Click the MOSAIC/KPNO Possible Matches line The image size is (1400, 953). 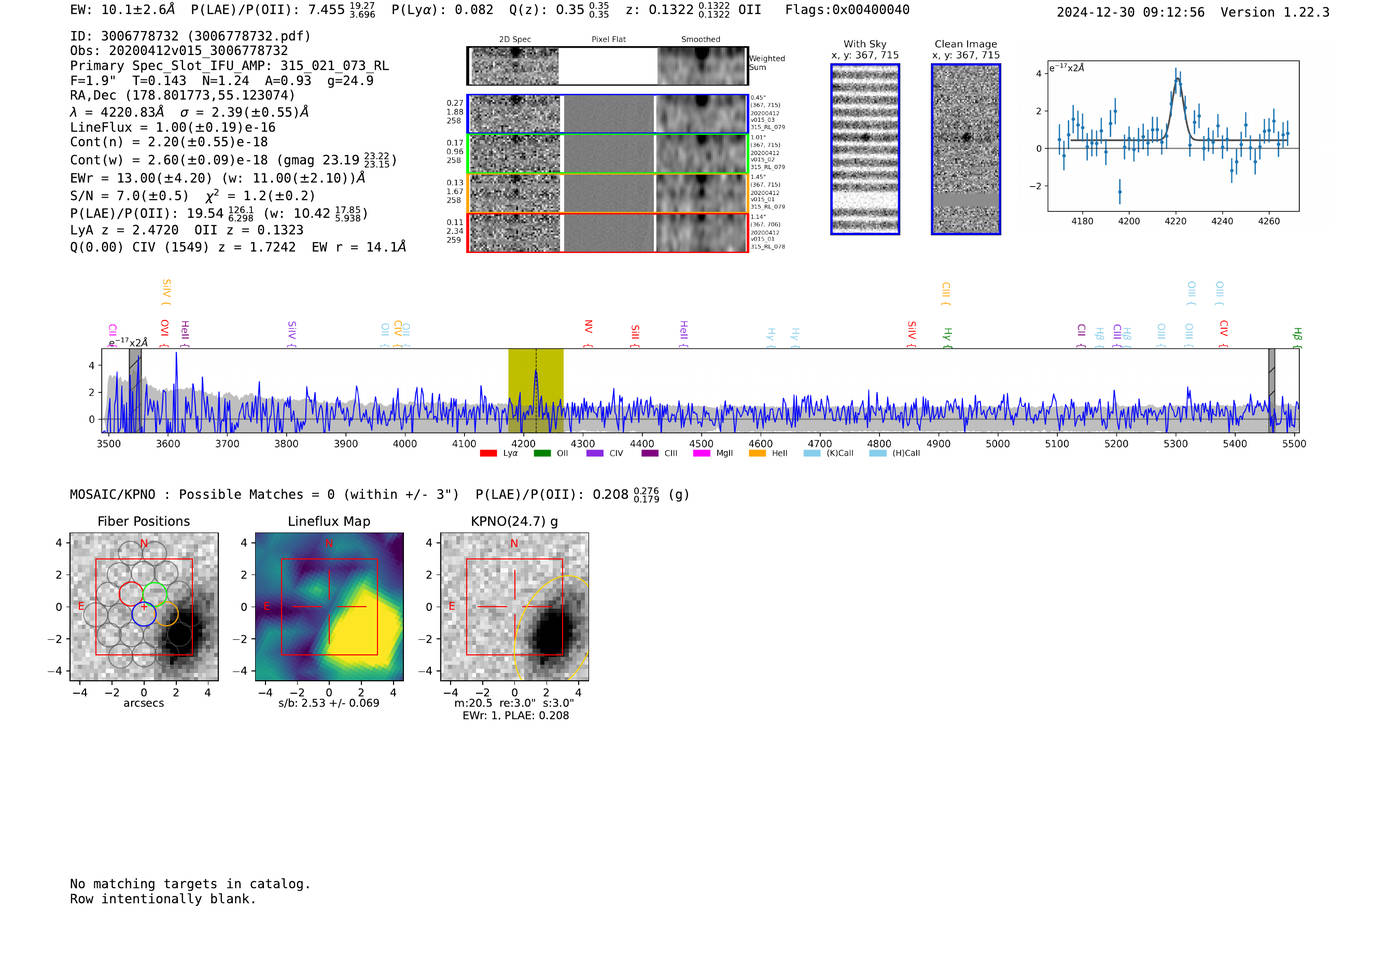[380, 495]
